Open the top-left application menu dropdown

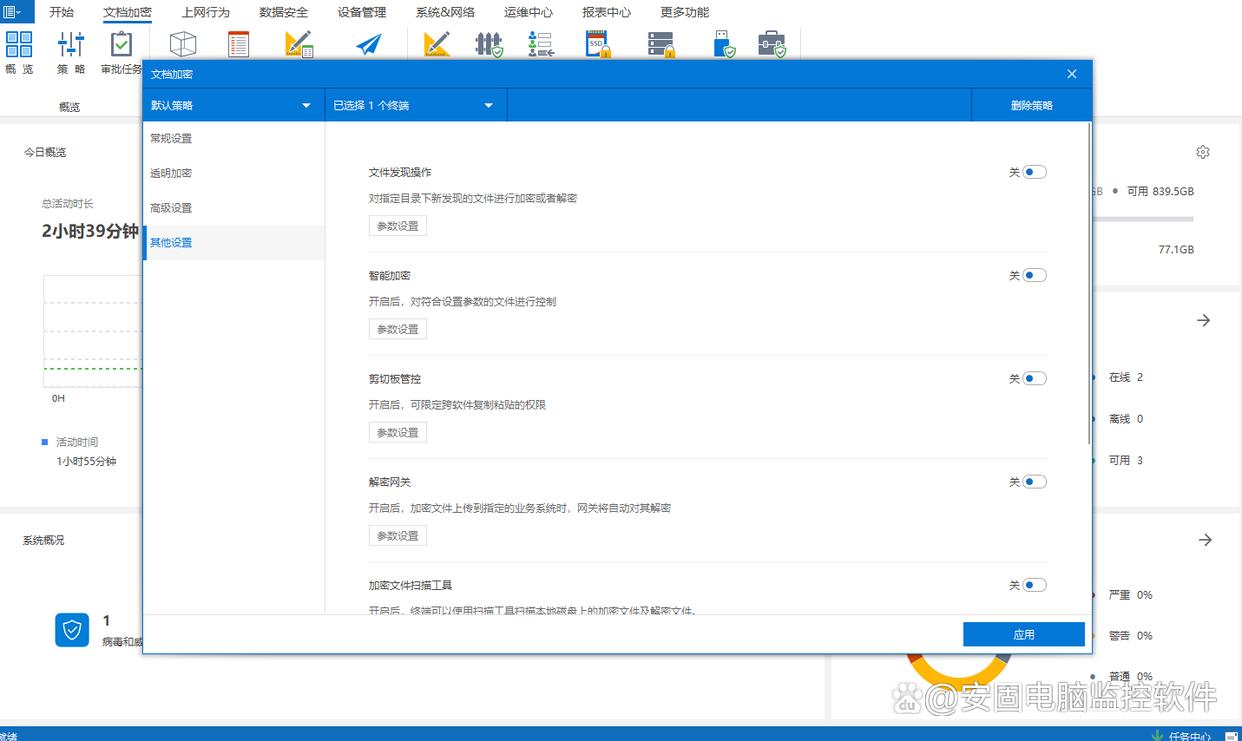point(14,12)
